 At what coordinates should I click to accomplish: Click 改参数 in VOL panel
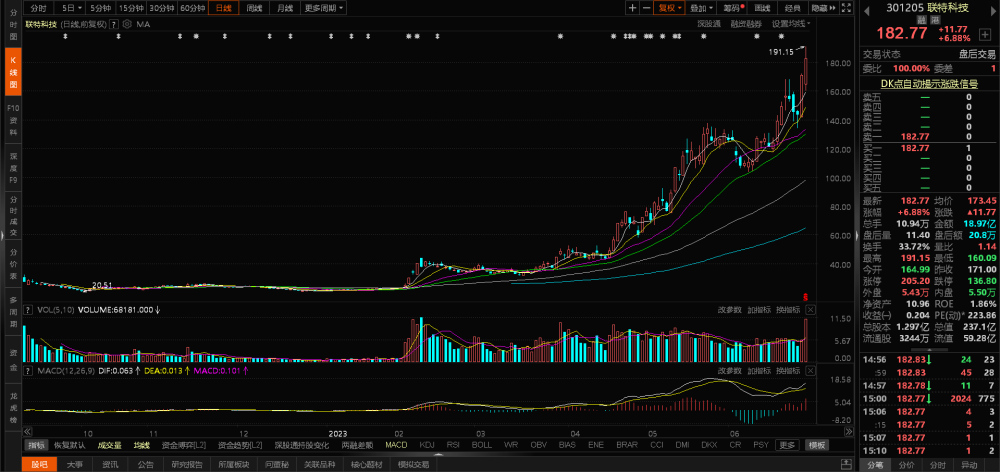[730, 310]
